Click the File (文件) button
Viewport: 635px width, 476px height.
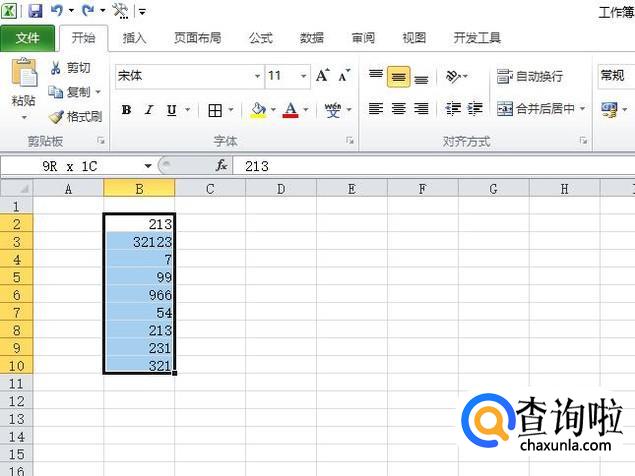pyautogui.click(x=28, y=38)
